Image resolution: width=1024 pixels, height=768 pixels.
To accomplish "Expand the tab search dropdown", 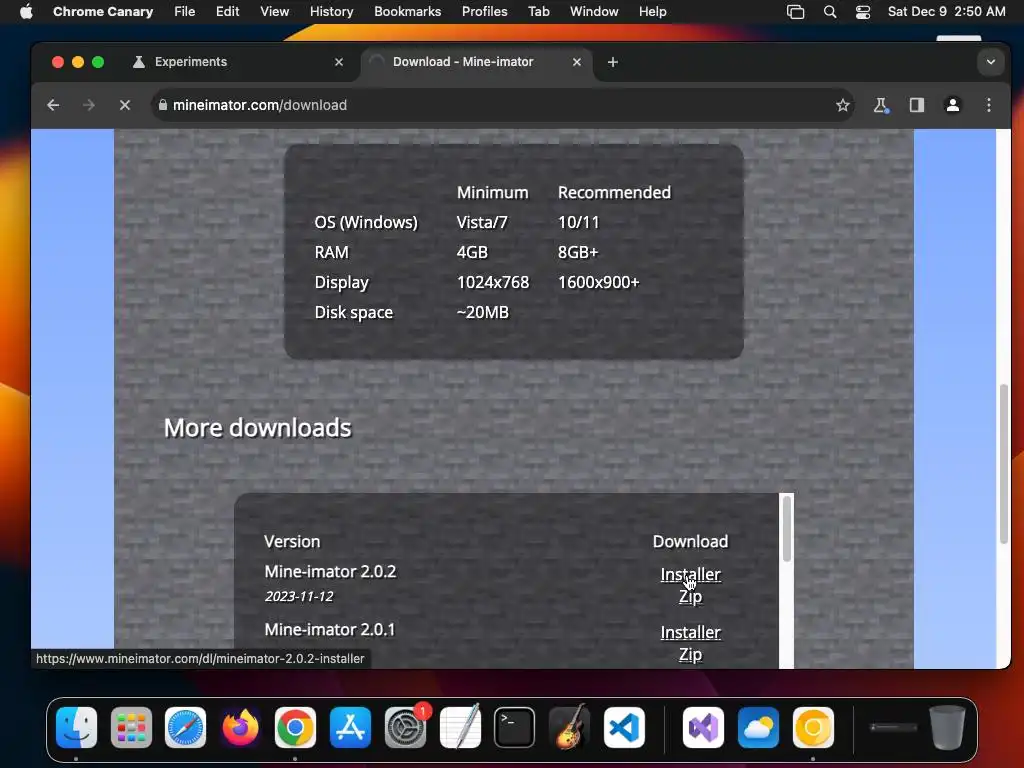I will pos(991,62).
